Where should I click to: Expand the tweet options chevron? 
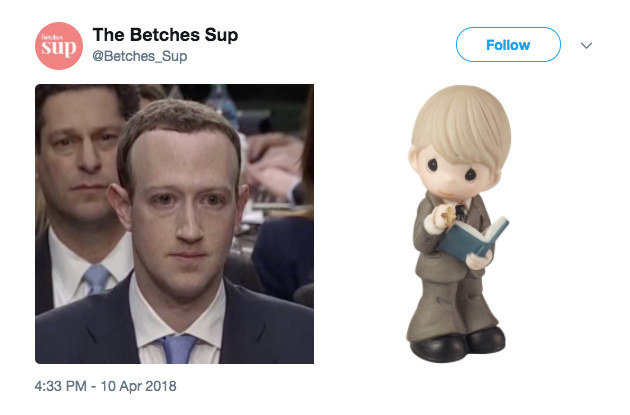coord(587,45)
